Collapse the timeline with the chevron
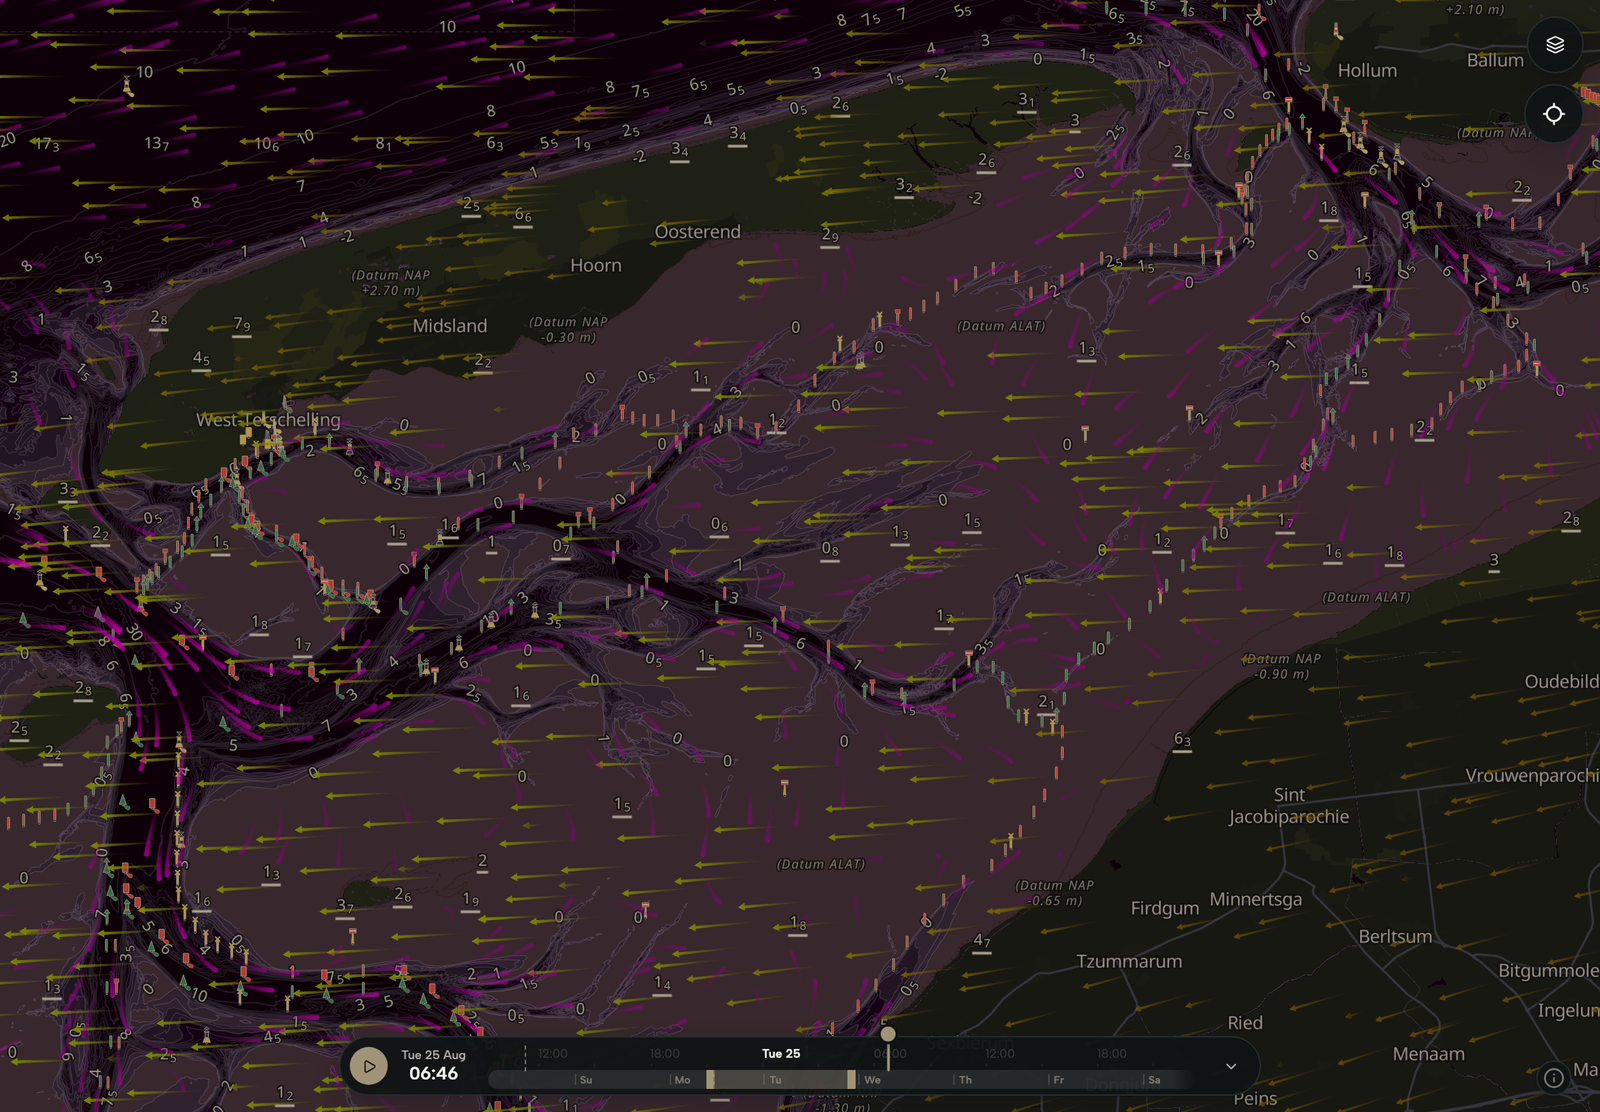 (x=1231, y=1066)
